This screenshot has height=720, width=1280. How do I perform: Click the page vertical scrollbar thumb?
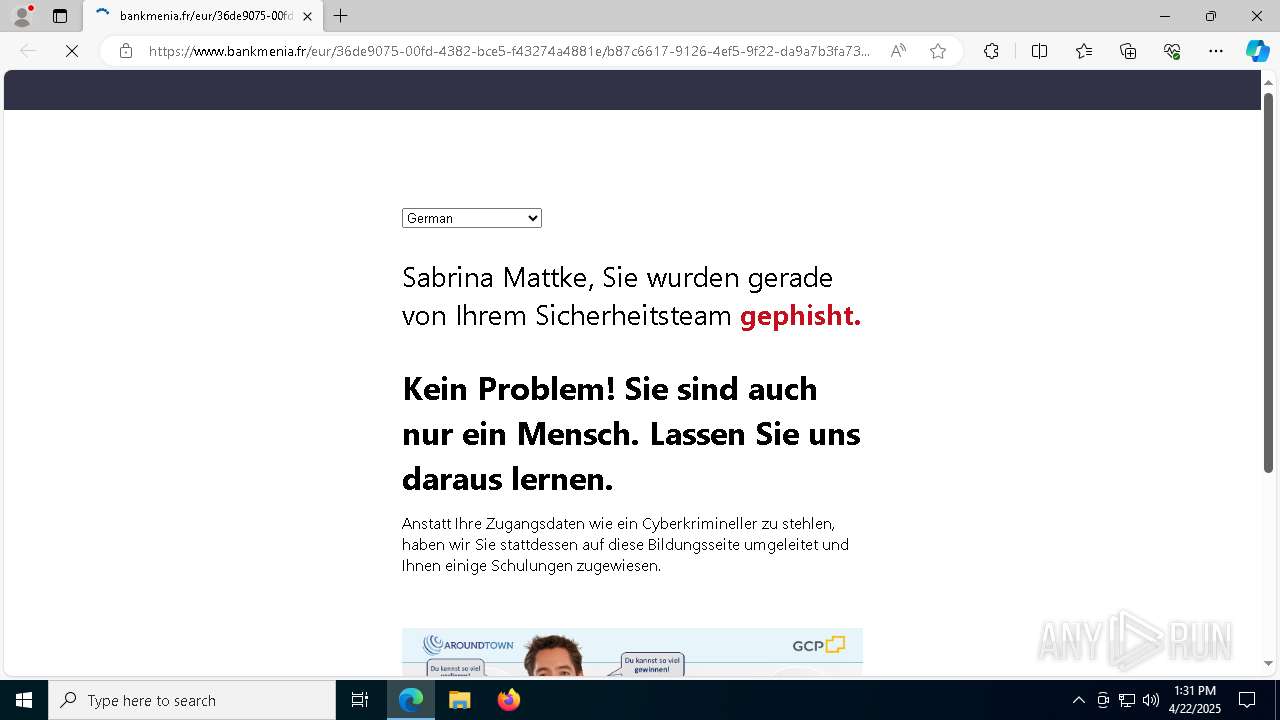(x=1268, y=282)
